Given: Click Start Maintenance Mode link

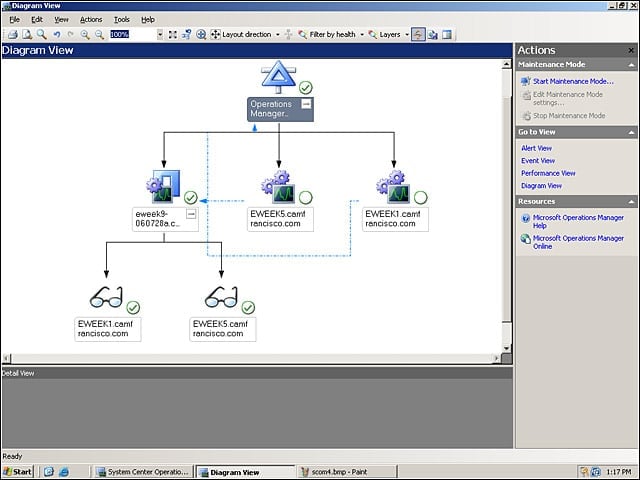Looking at the screenshot, I should pos(573,81).
